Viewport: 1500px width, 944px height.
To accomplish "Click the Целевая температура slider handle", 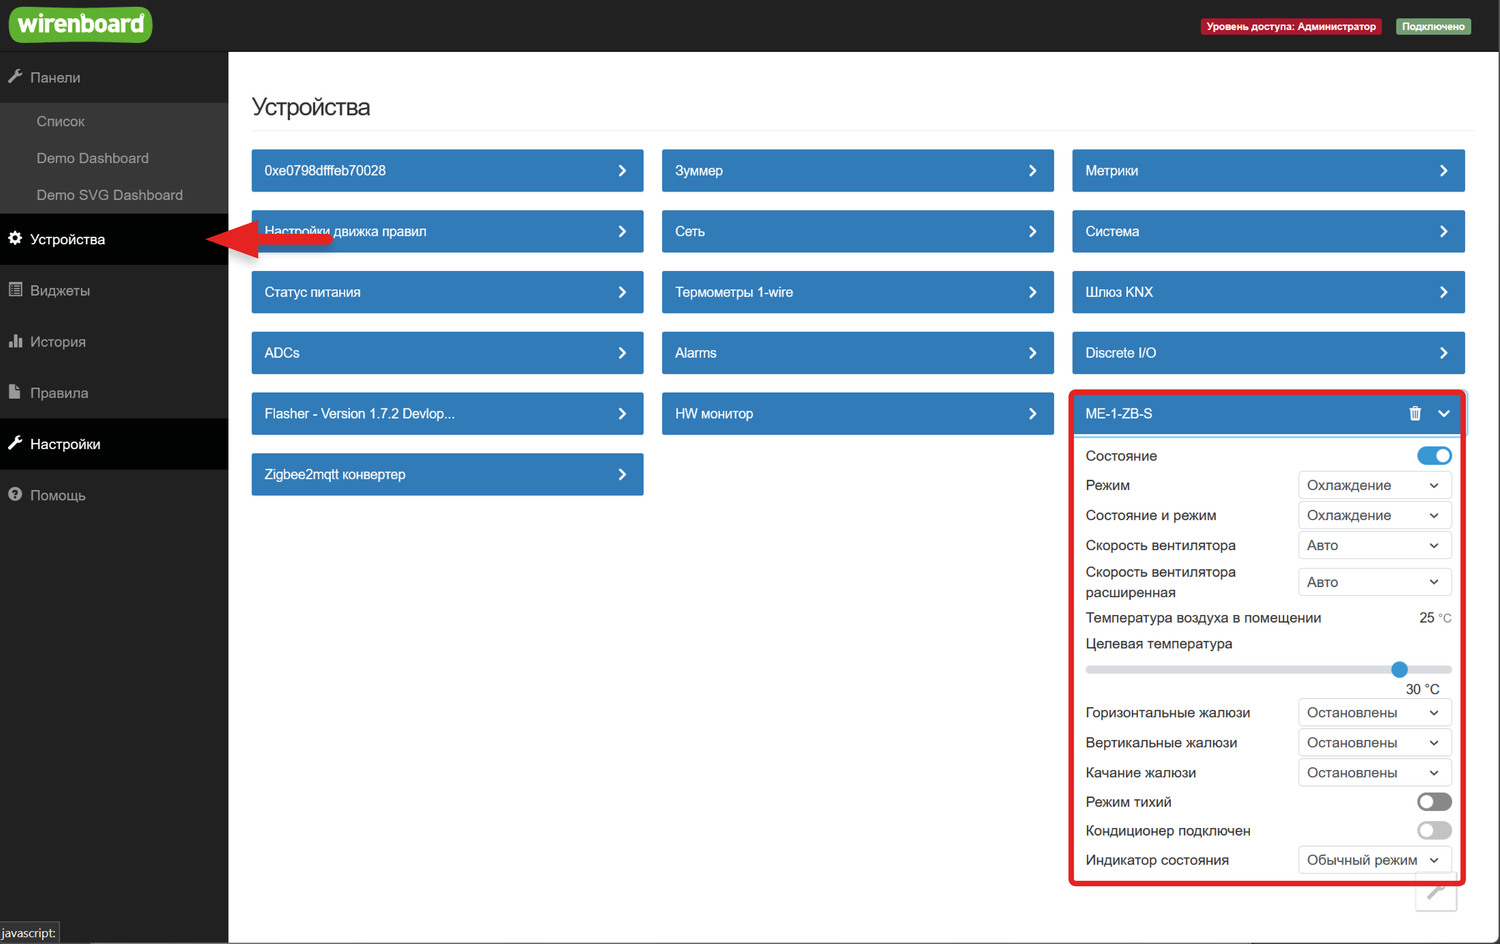I will pos(1399,670).
